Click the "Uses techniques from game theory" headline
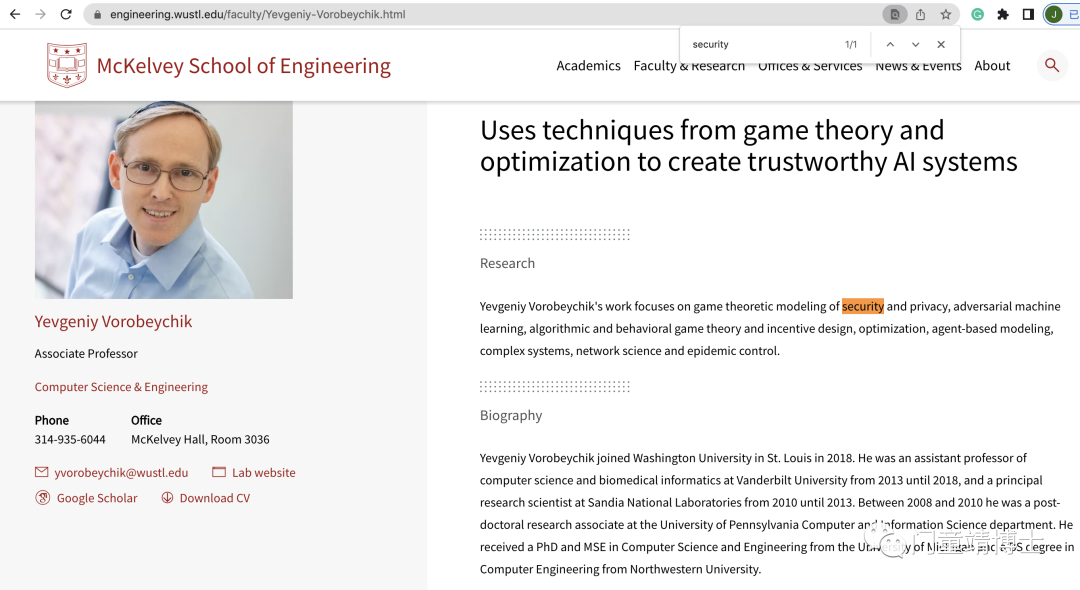Viewport: 1080px width, 590px height. point(749,146)
